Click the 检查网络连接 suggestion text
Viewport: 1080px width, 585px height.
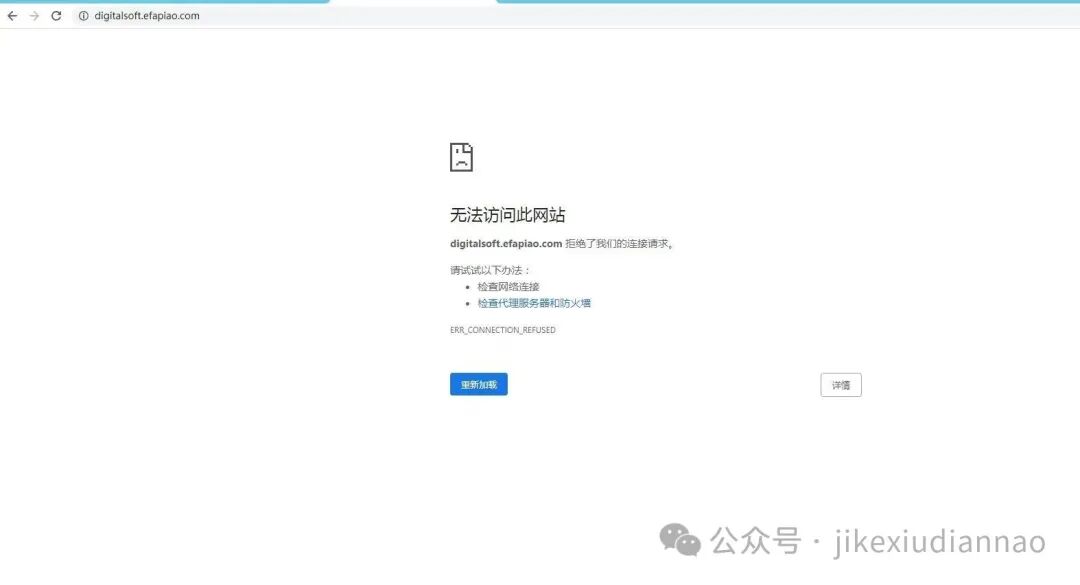(508, 287)
